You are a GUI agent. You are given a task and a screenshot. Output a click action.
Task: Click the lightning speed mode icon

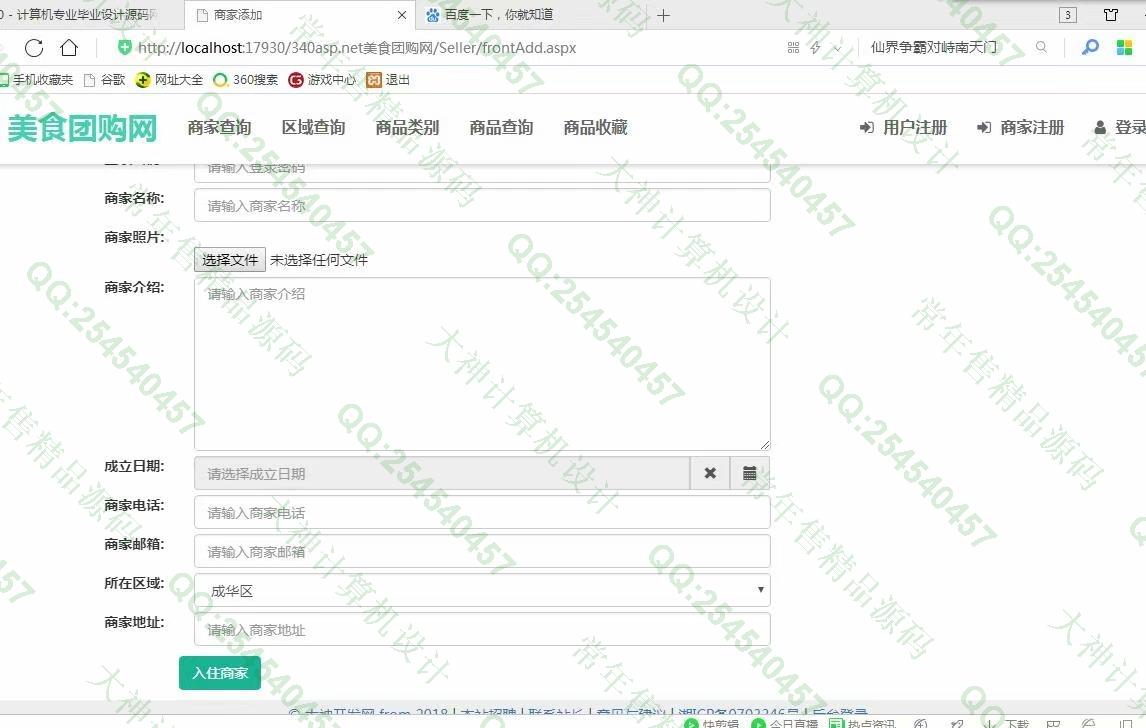(x=816, y=48)
